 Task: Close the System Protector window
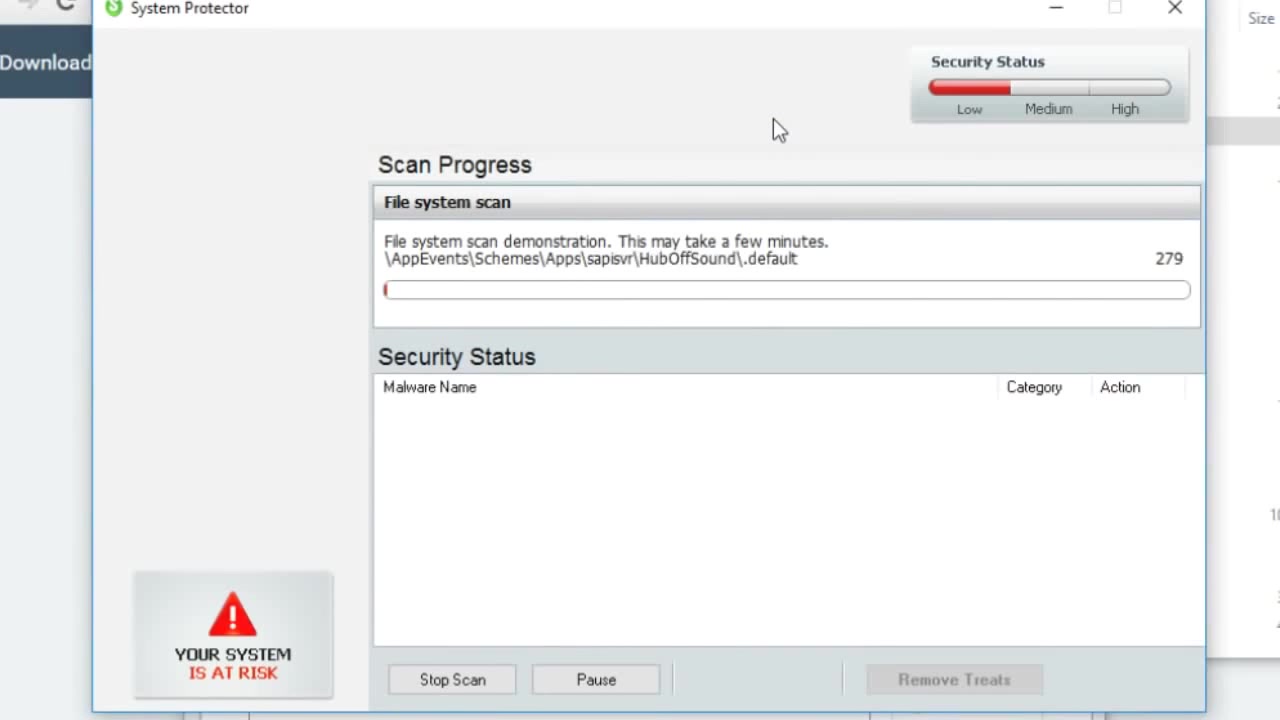pyautogui.click(x=1175, y=8)
